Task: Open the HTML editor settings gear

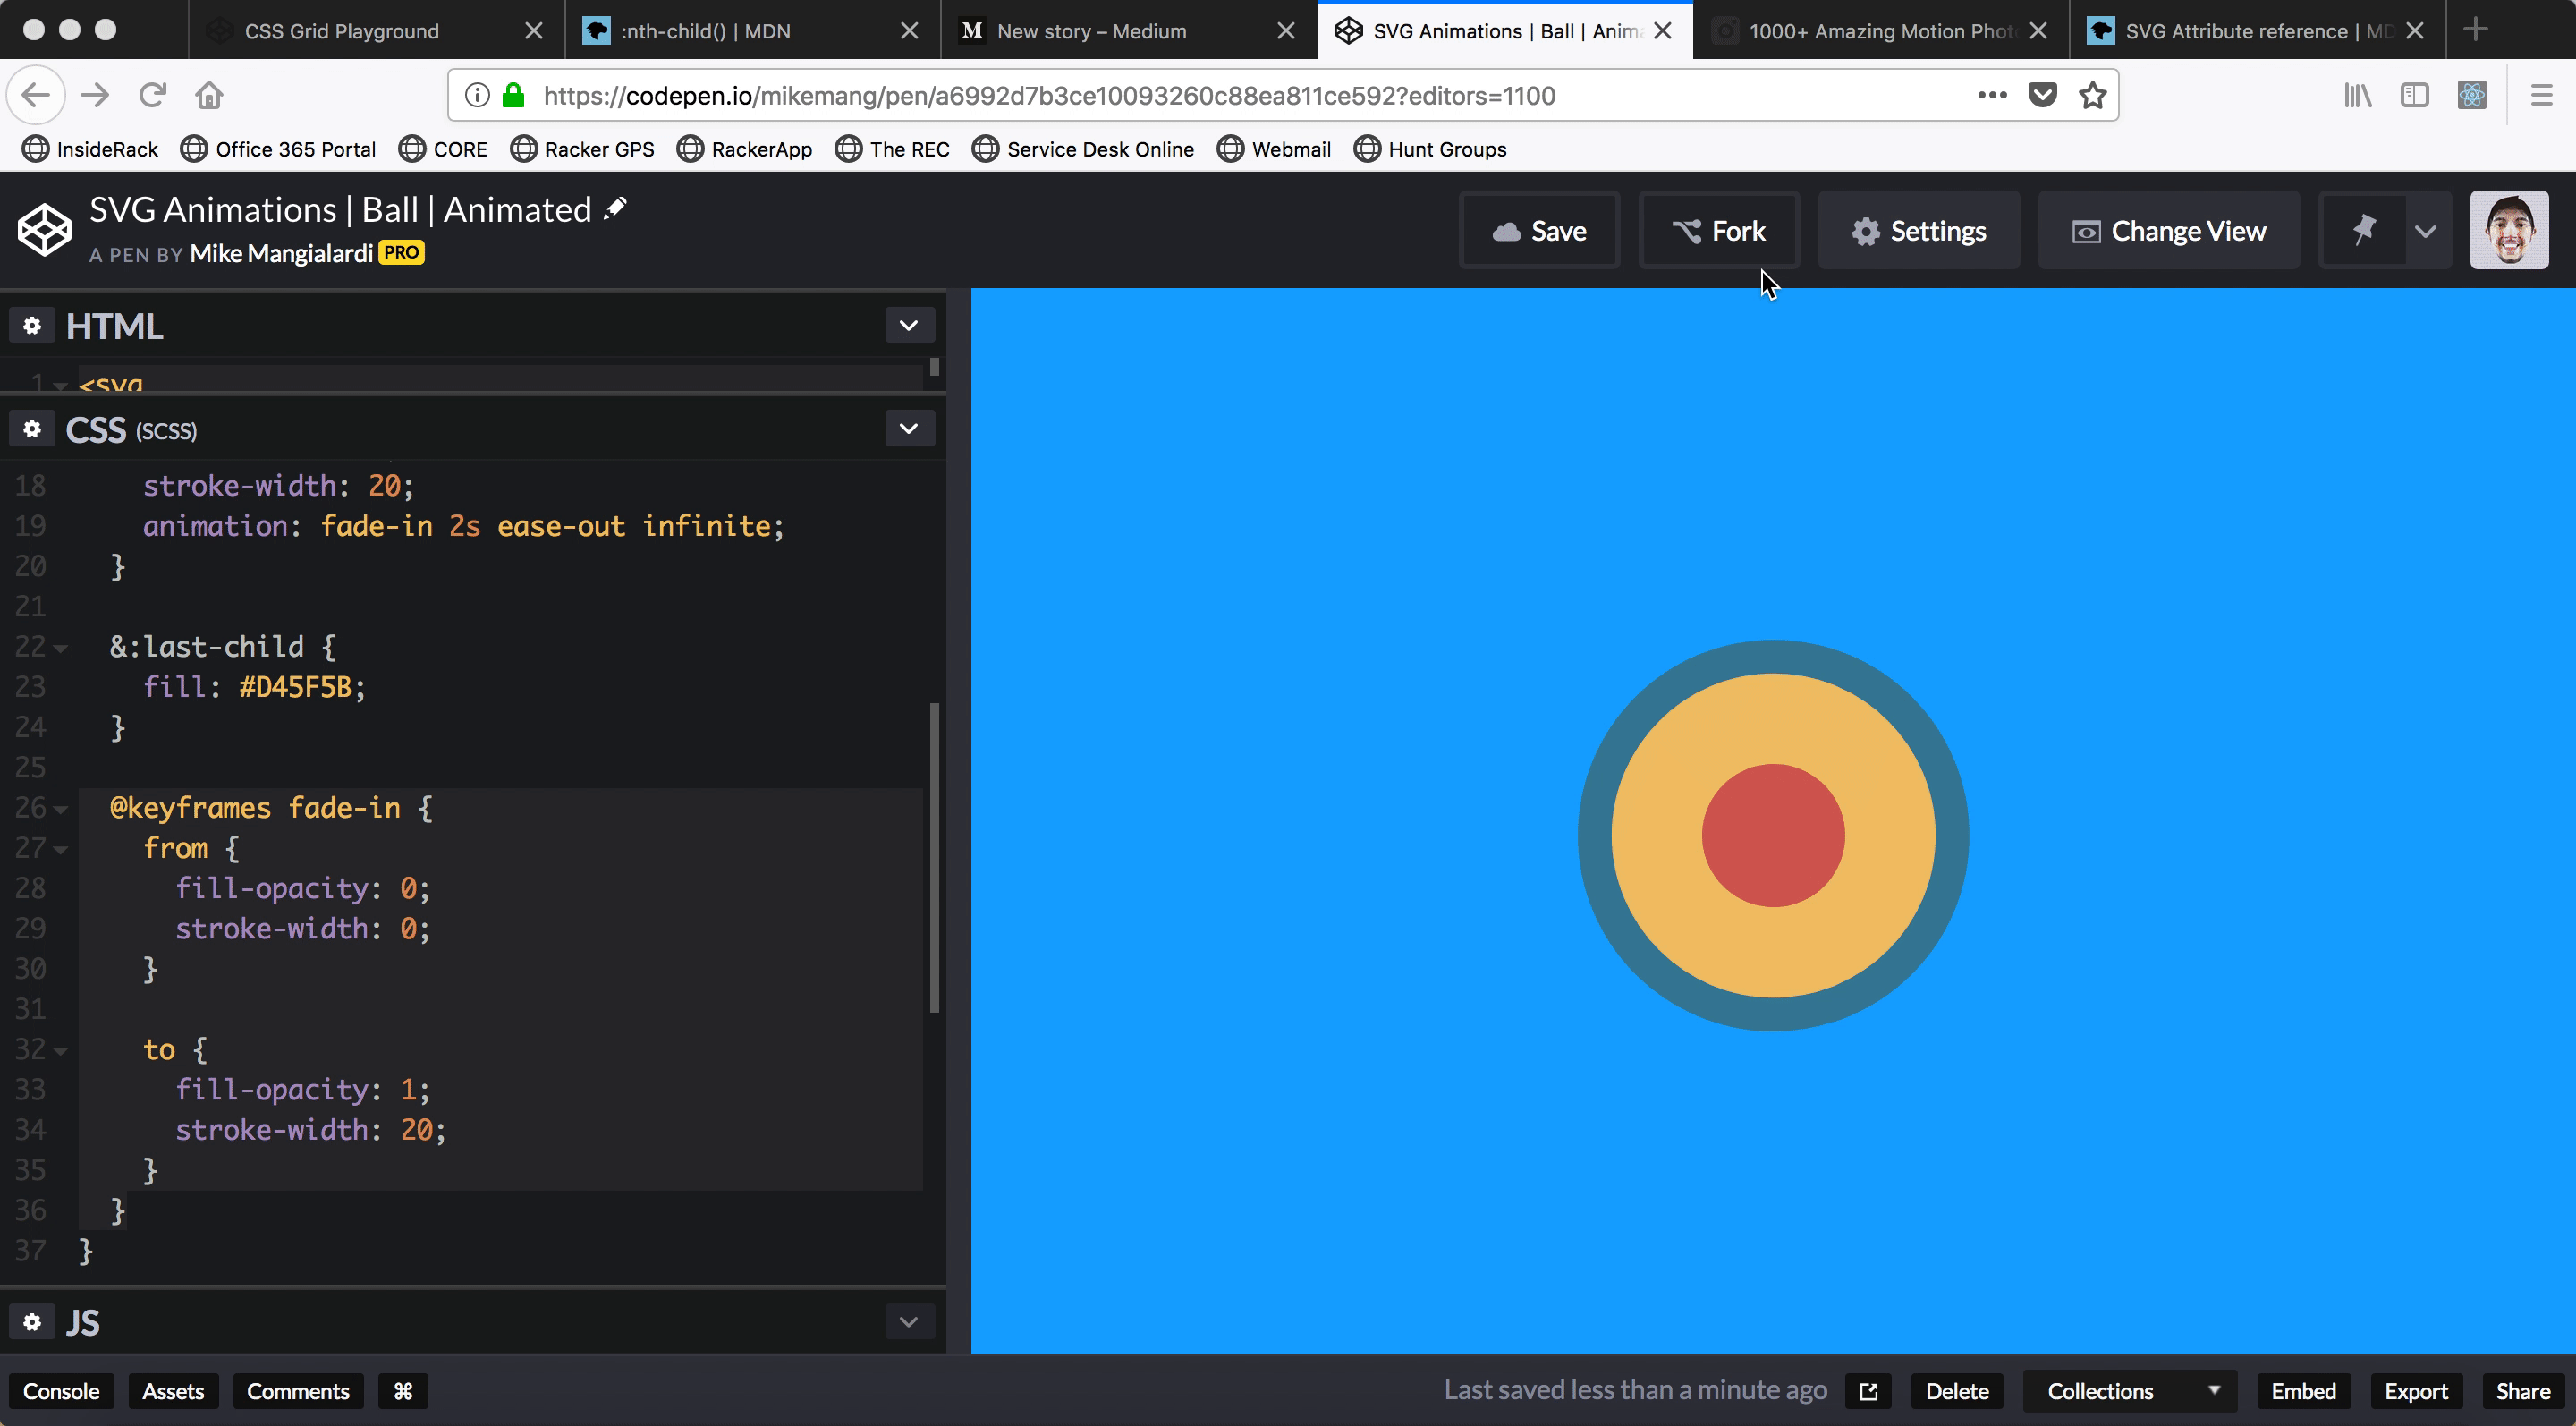Action: tap(32, 326)
